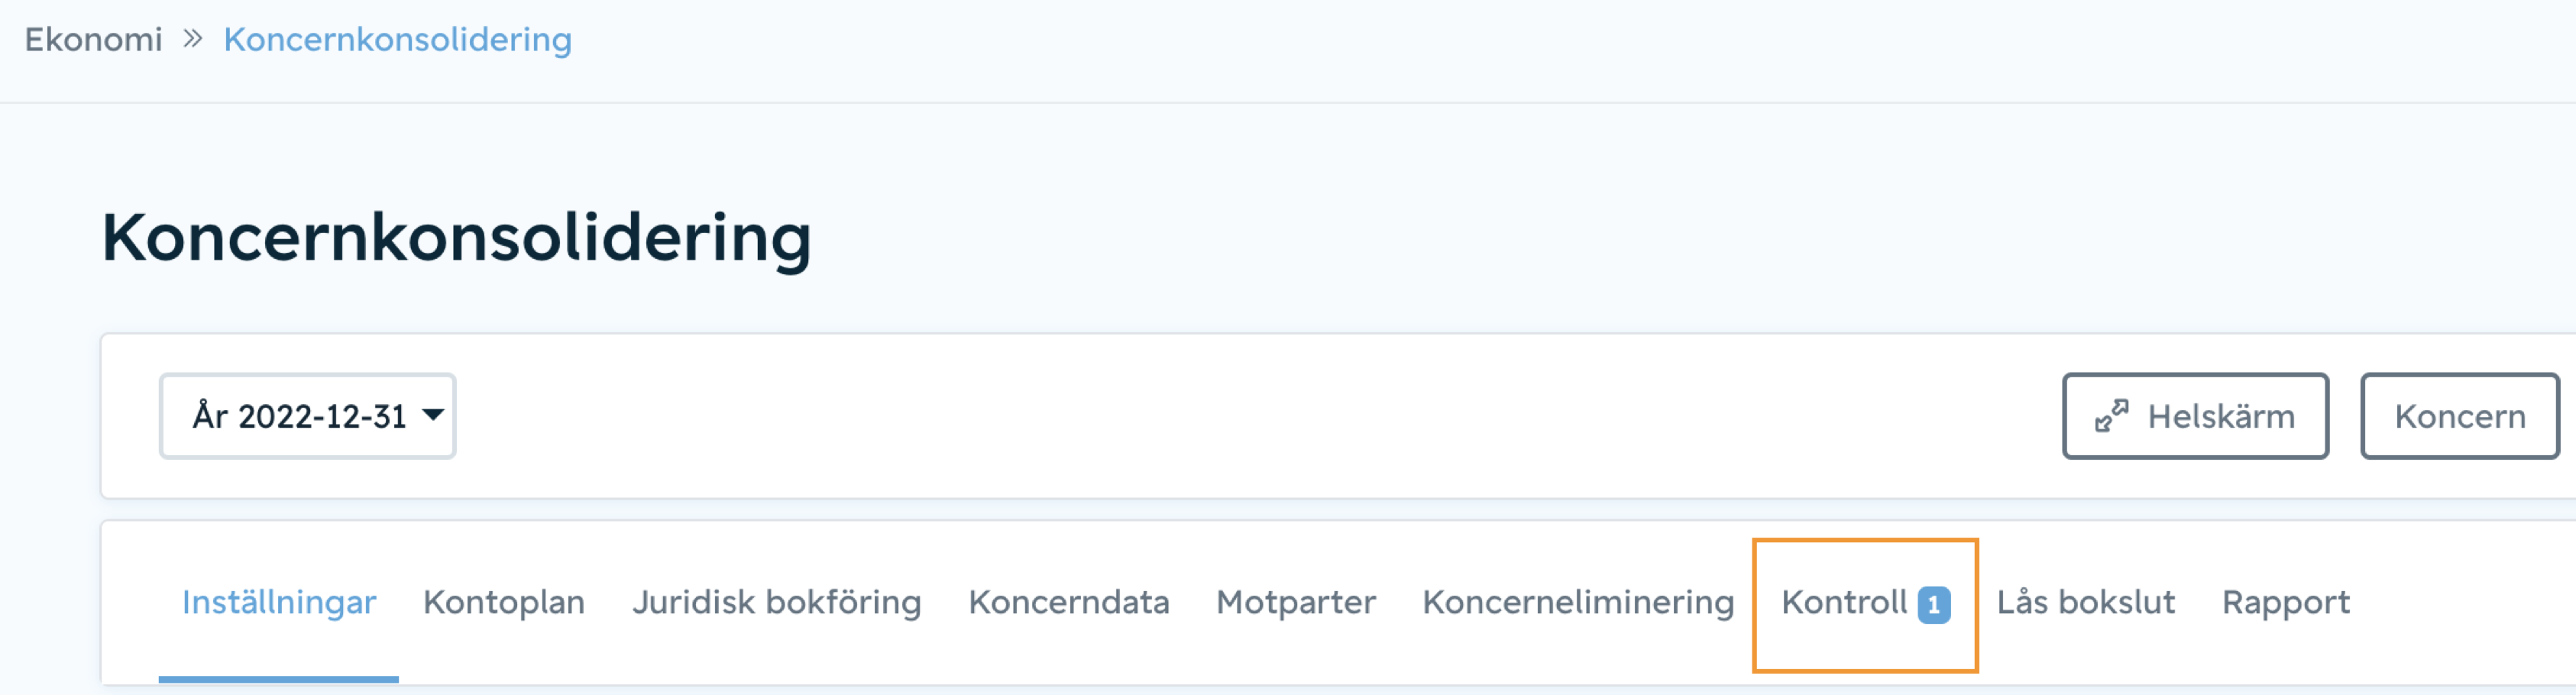Select the Juridisk bokföring tab
The image size is (2576, 695).
click(x=777, y=603)
